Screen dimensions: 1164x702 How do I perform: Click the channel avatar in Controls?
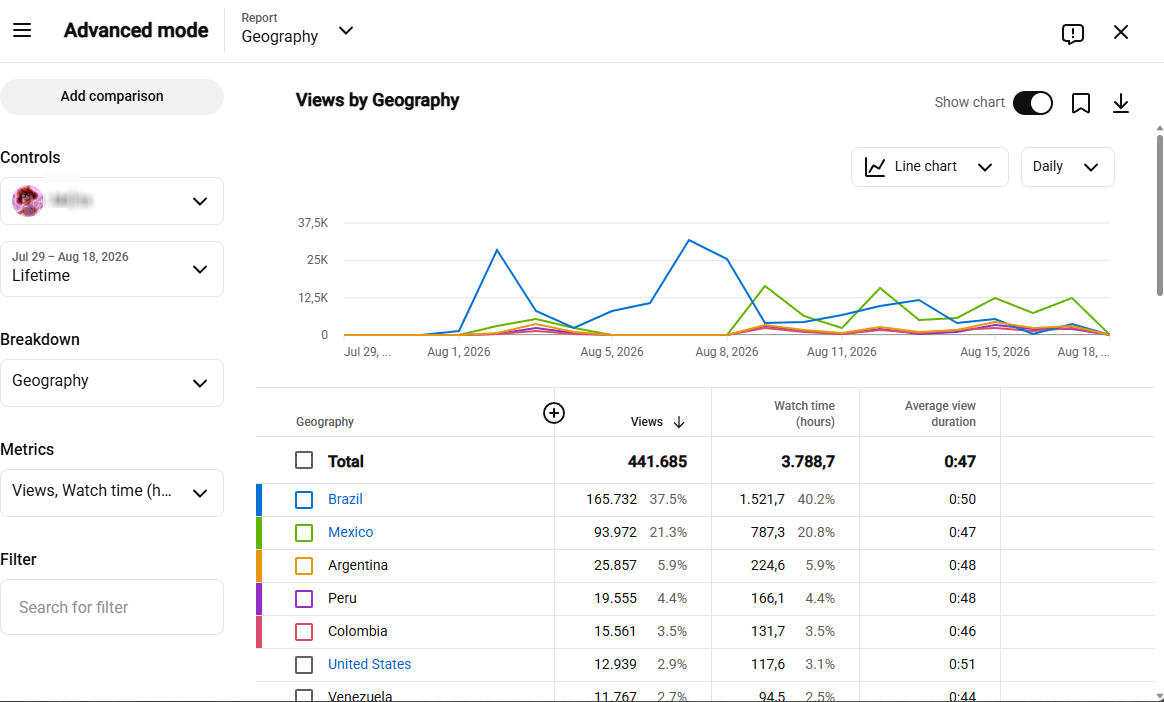27,201
